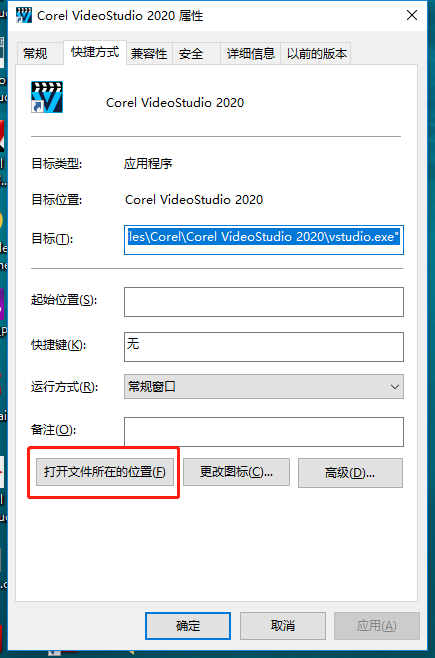Confirm with the 确定 button

(x=188, y=626)
